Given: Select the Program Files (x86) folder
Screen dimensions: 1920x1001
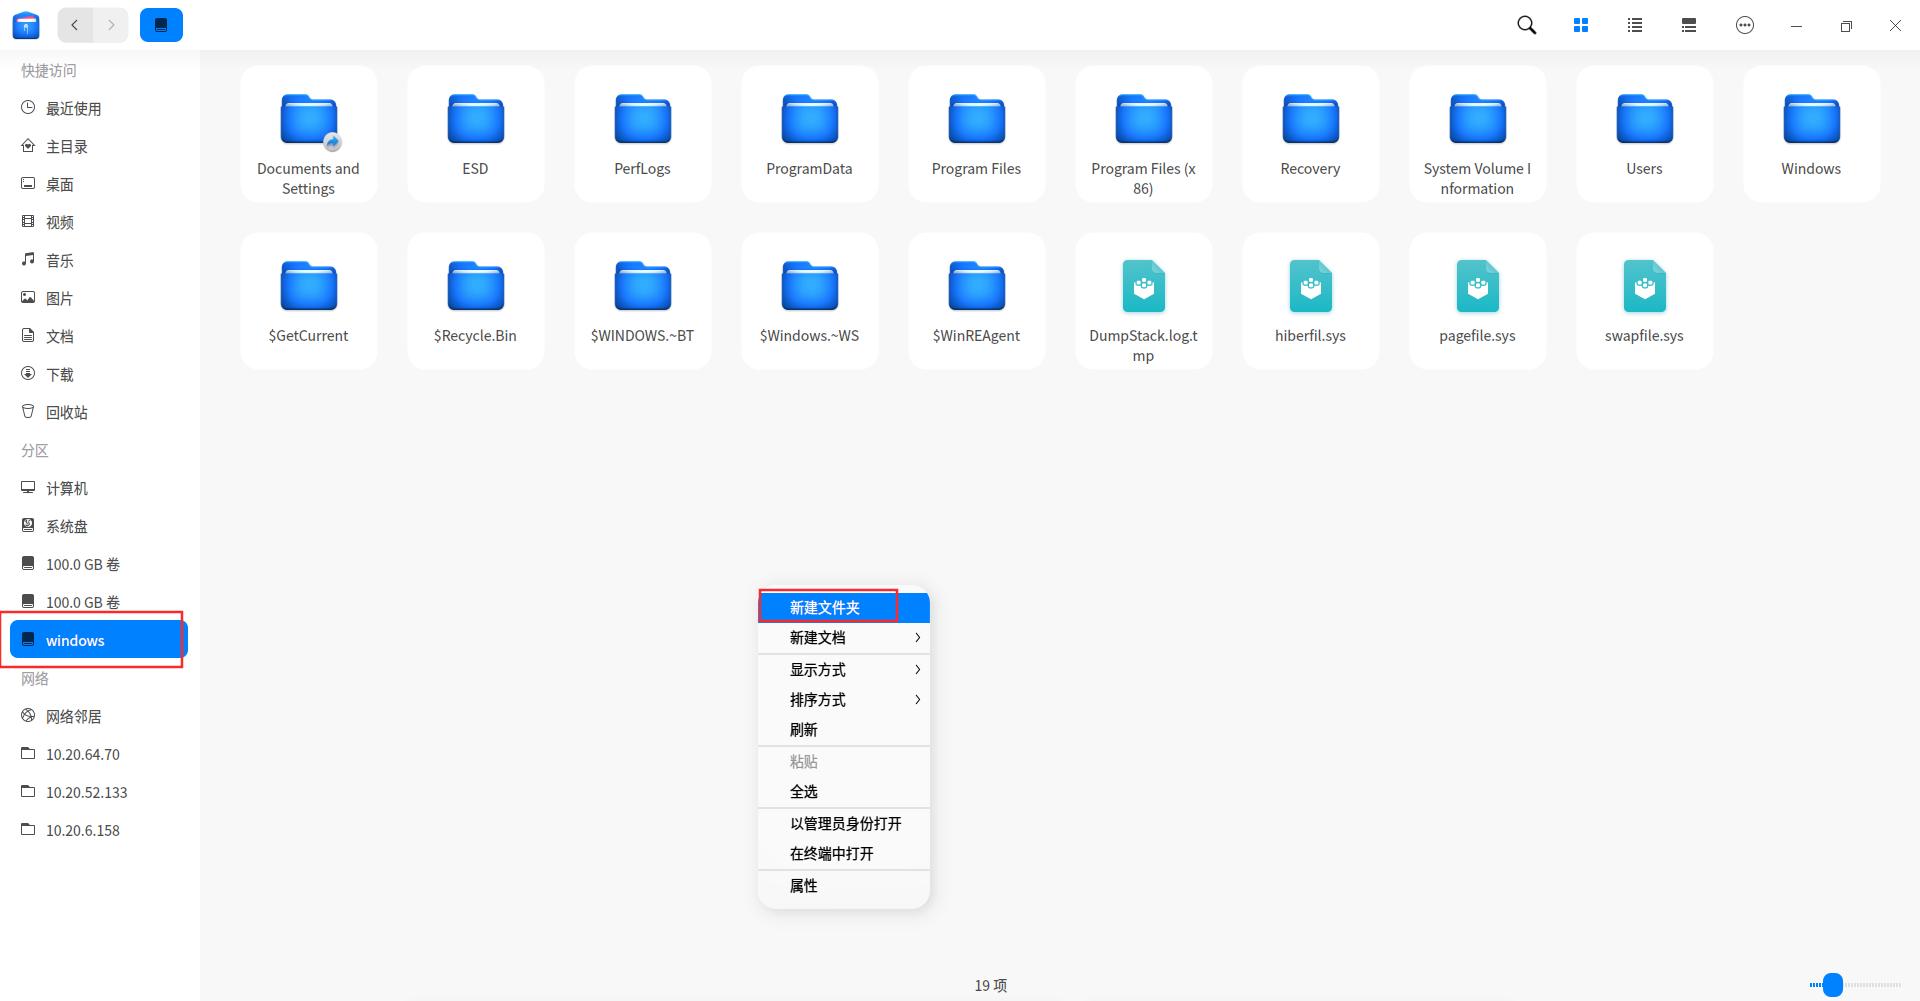Looking at the screenshot, I should [x=1143, y=134].
